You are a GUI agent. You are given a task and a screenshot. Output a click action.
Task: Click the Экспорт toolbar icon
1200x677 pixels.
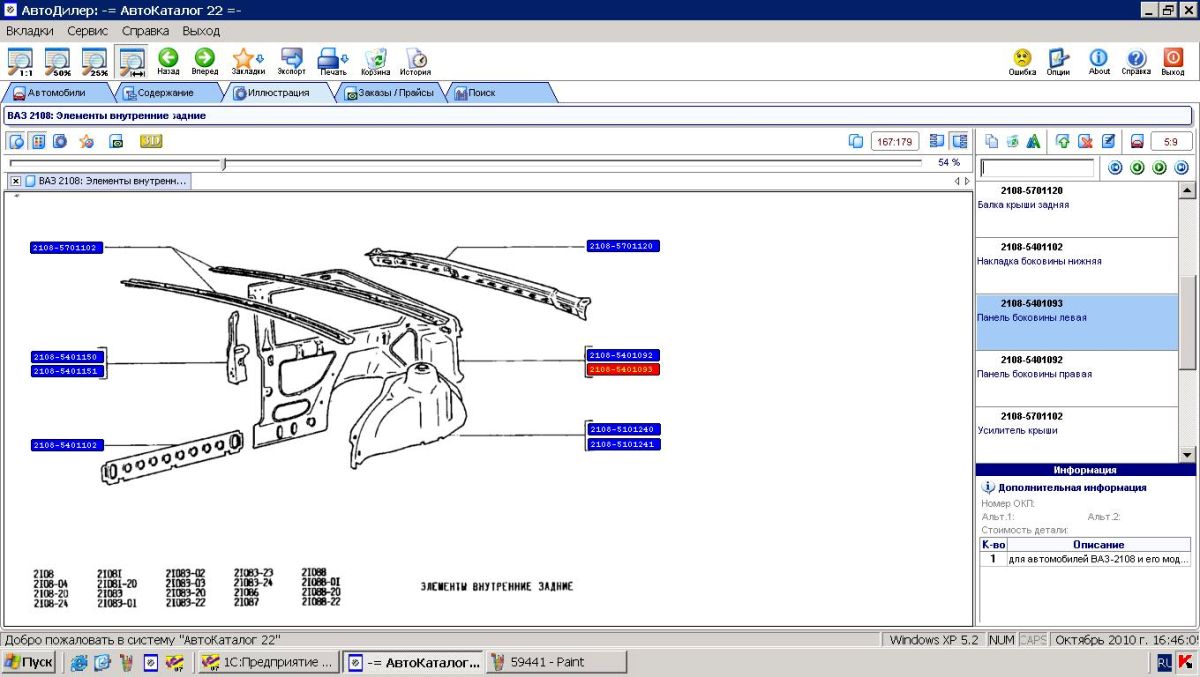click(292, 61)
